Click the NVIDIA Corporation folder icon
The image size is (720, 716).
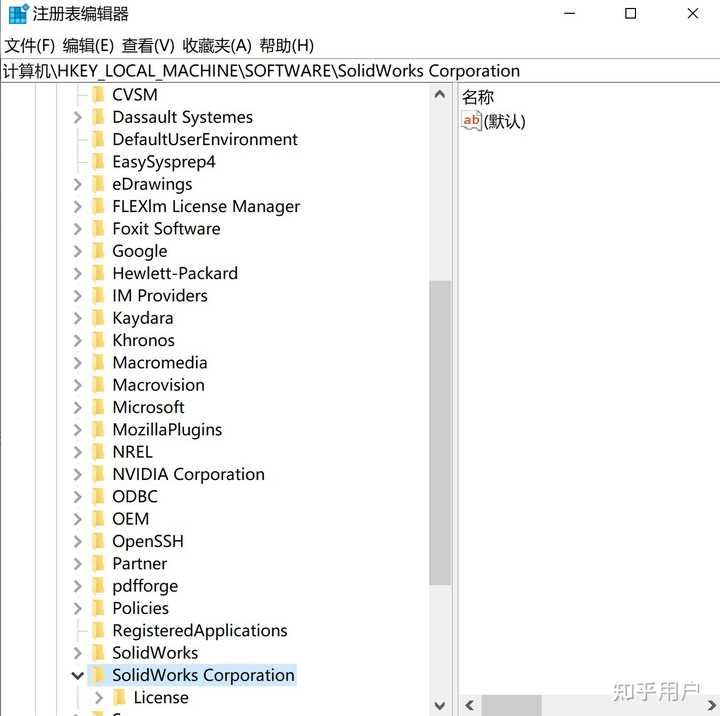(x=98, y=474)
